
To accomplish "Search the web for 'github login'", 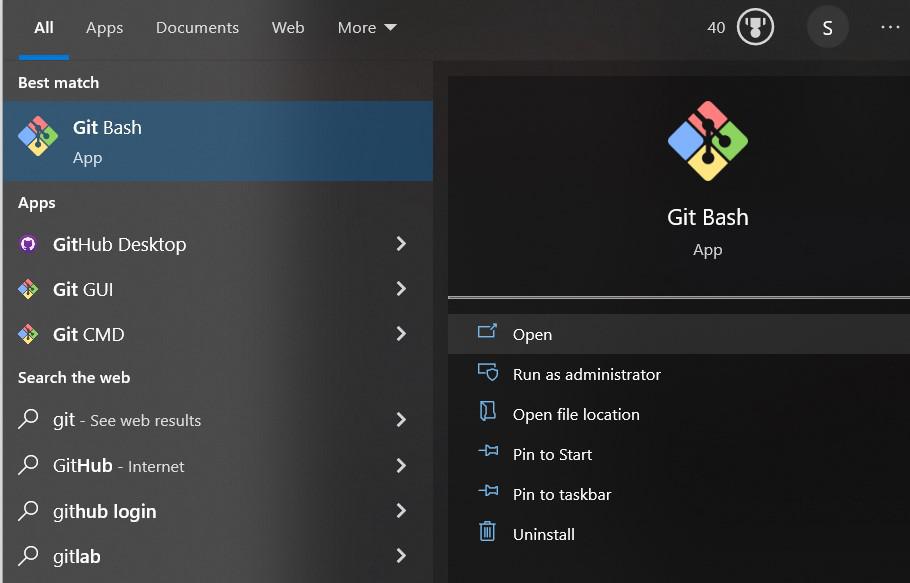I will (x=218, y=511).
